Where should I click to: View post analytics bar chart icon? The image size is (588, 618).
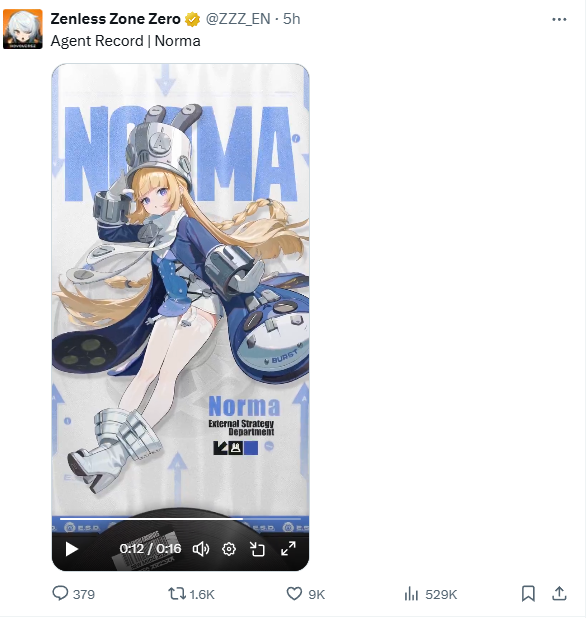pos(411,594)
